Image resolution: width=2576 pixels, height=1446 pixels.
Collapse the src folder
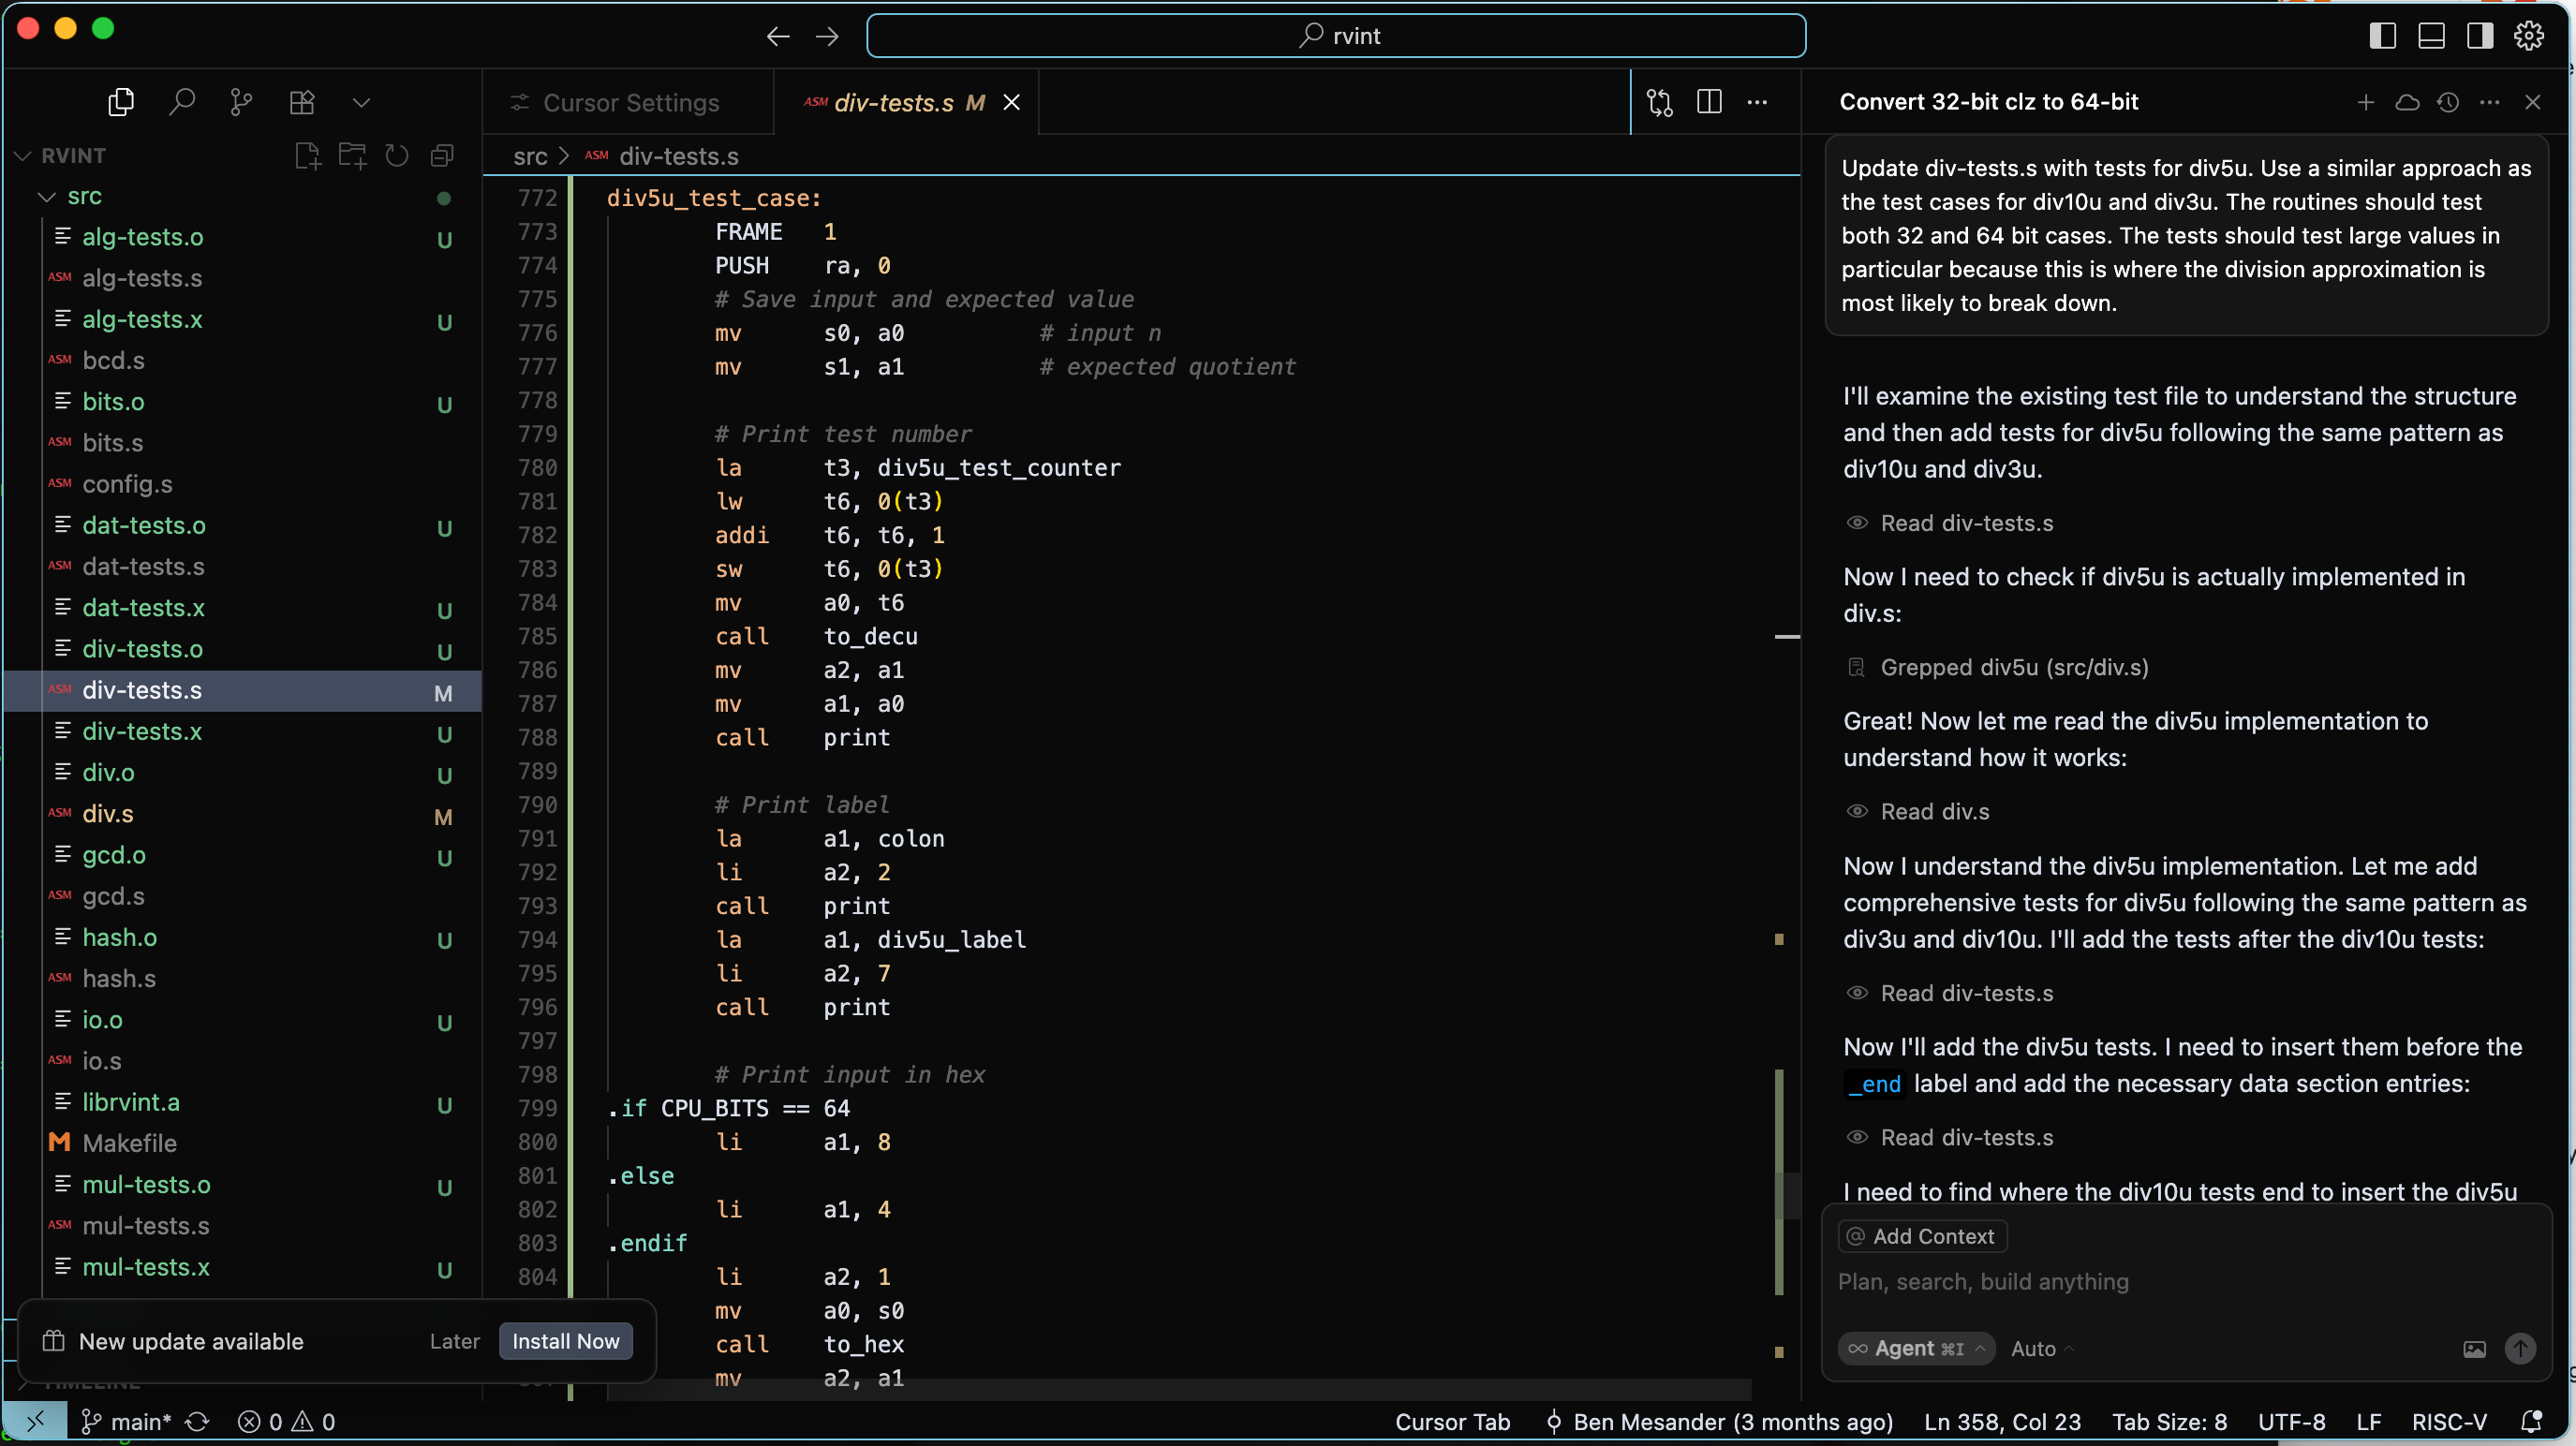tap(84, 197)
